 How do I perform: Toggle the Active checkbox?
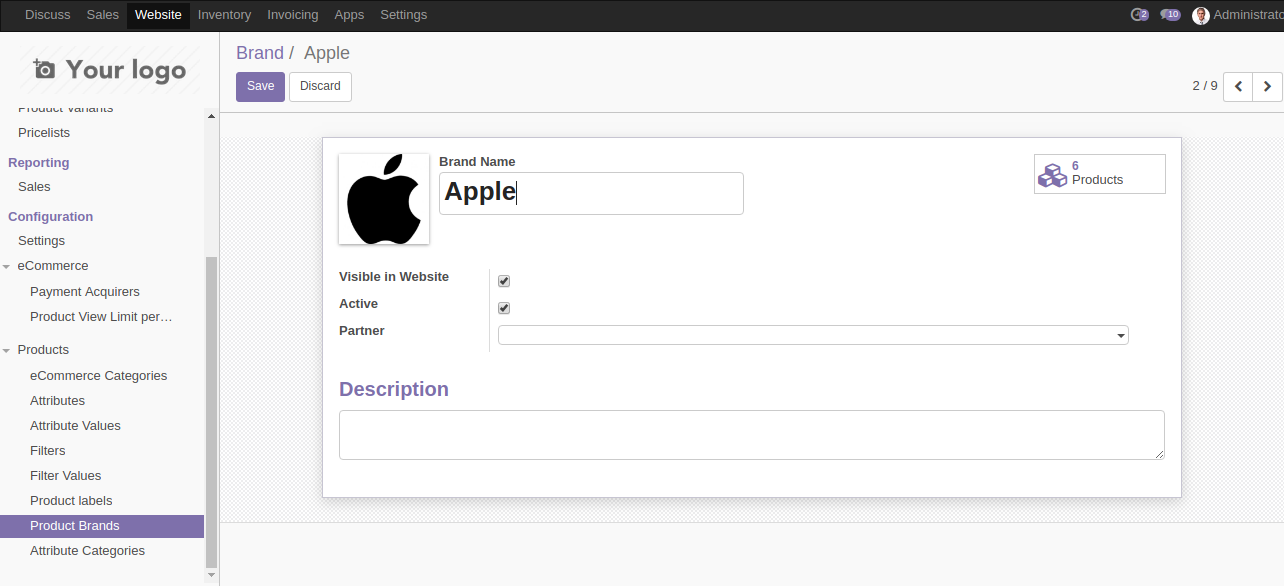click(x=504, y=308)
